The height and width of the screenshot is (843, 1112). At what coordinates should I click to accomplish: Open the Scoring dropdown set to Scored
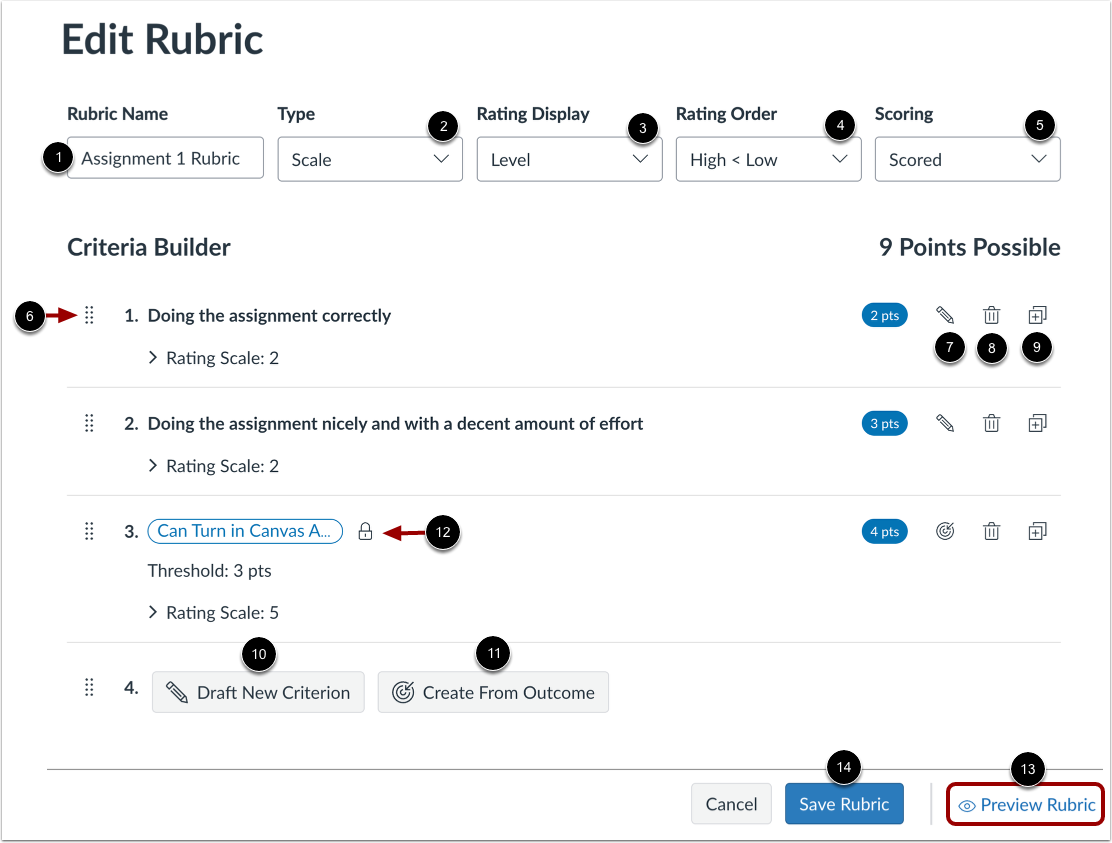tap(967, 158)
